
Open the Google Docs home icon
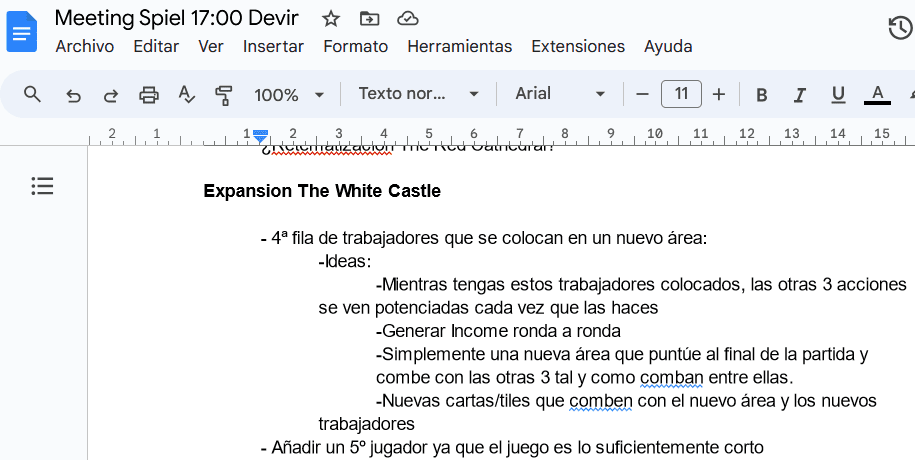22,32
